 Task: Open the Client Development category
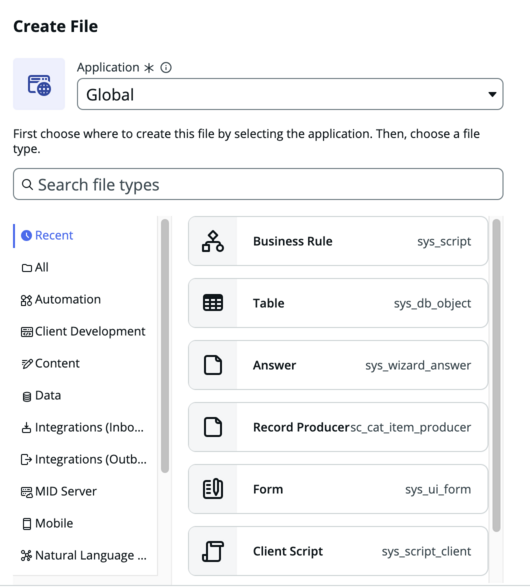83,331
